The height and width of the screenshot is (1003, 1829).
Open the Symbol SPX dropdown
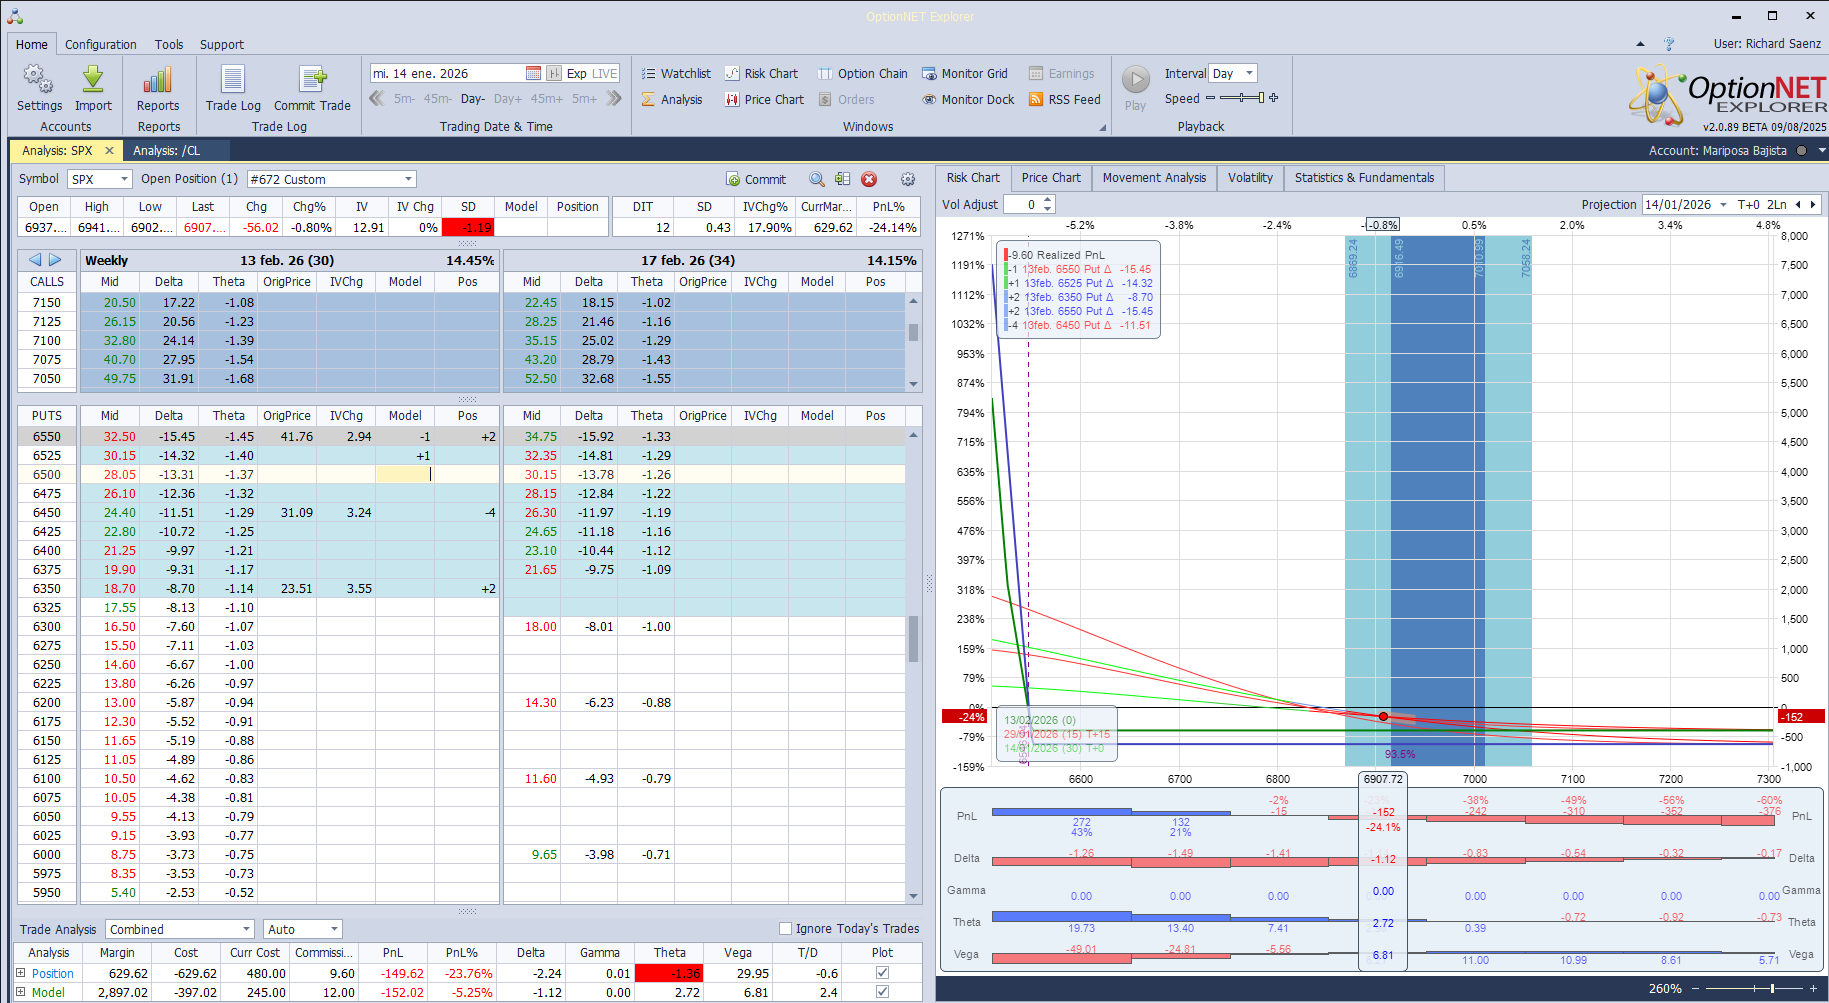point(124,179)
